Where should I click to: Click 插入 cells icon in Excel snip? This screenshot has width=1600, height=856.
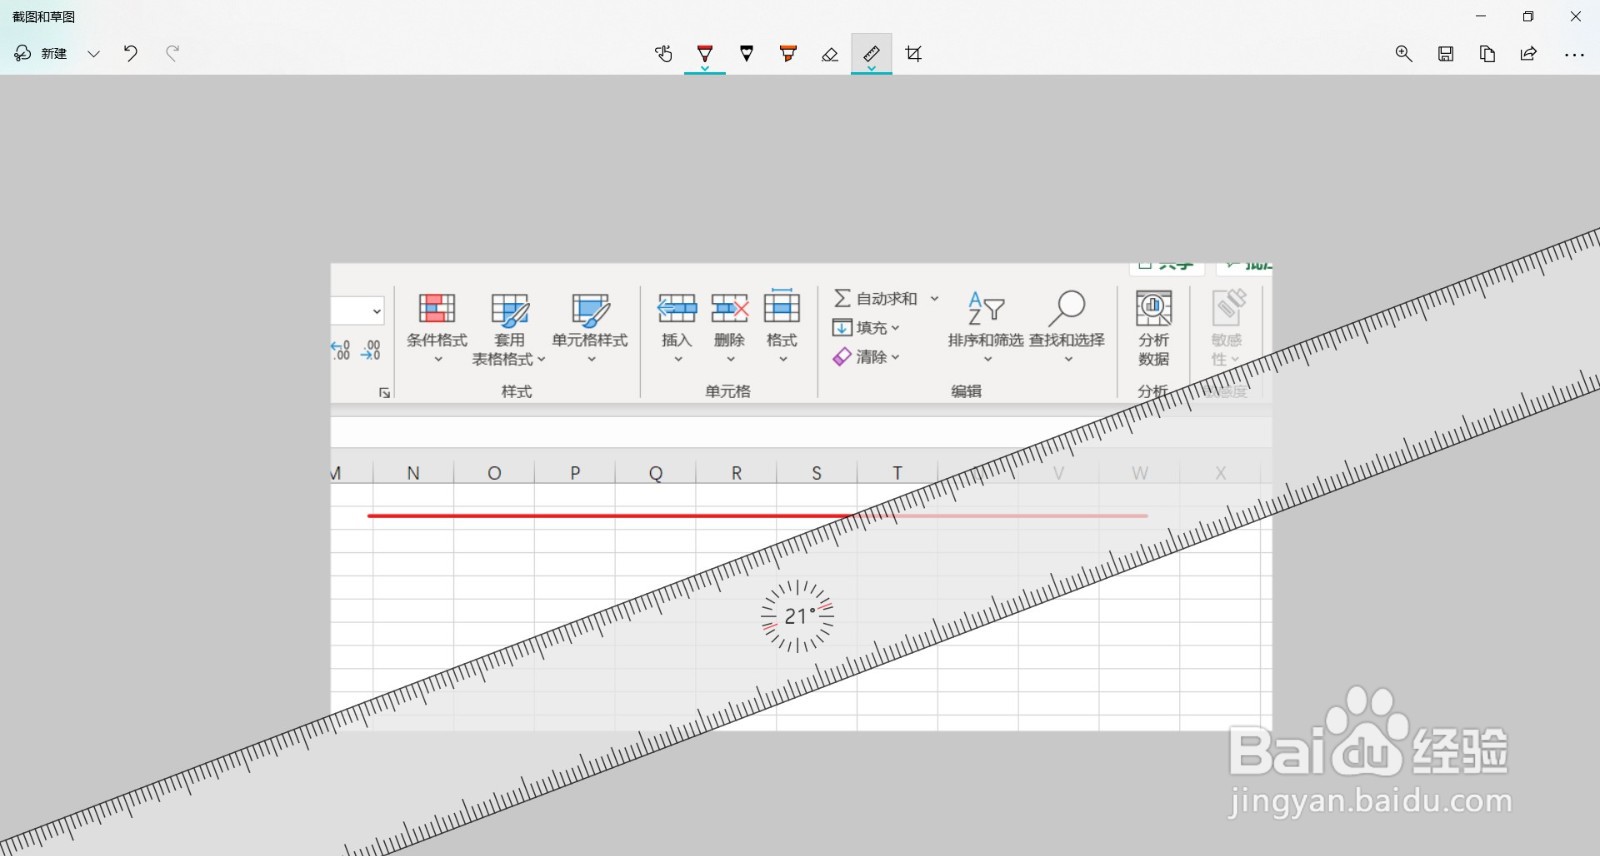pos(677,308)
